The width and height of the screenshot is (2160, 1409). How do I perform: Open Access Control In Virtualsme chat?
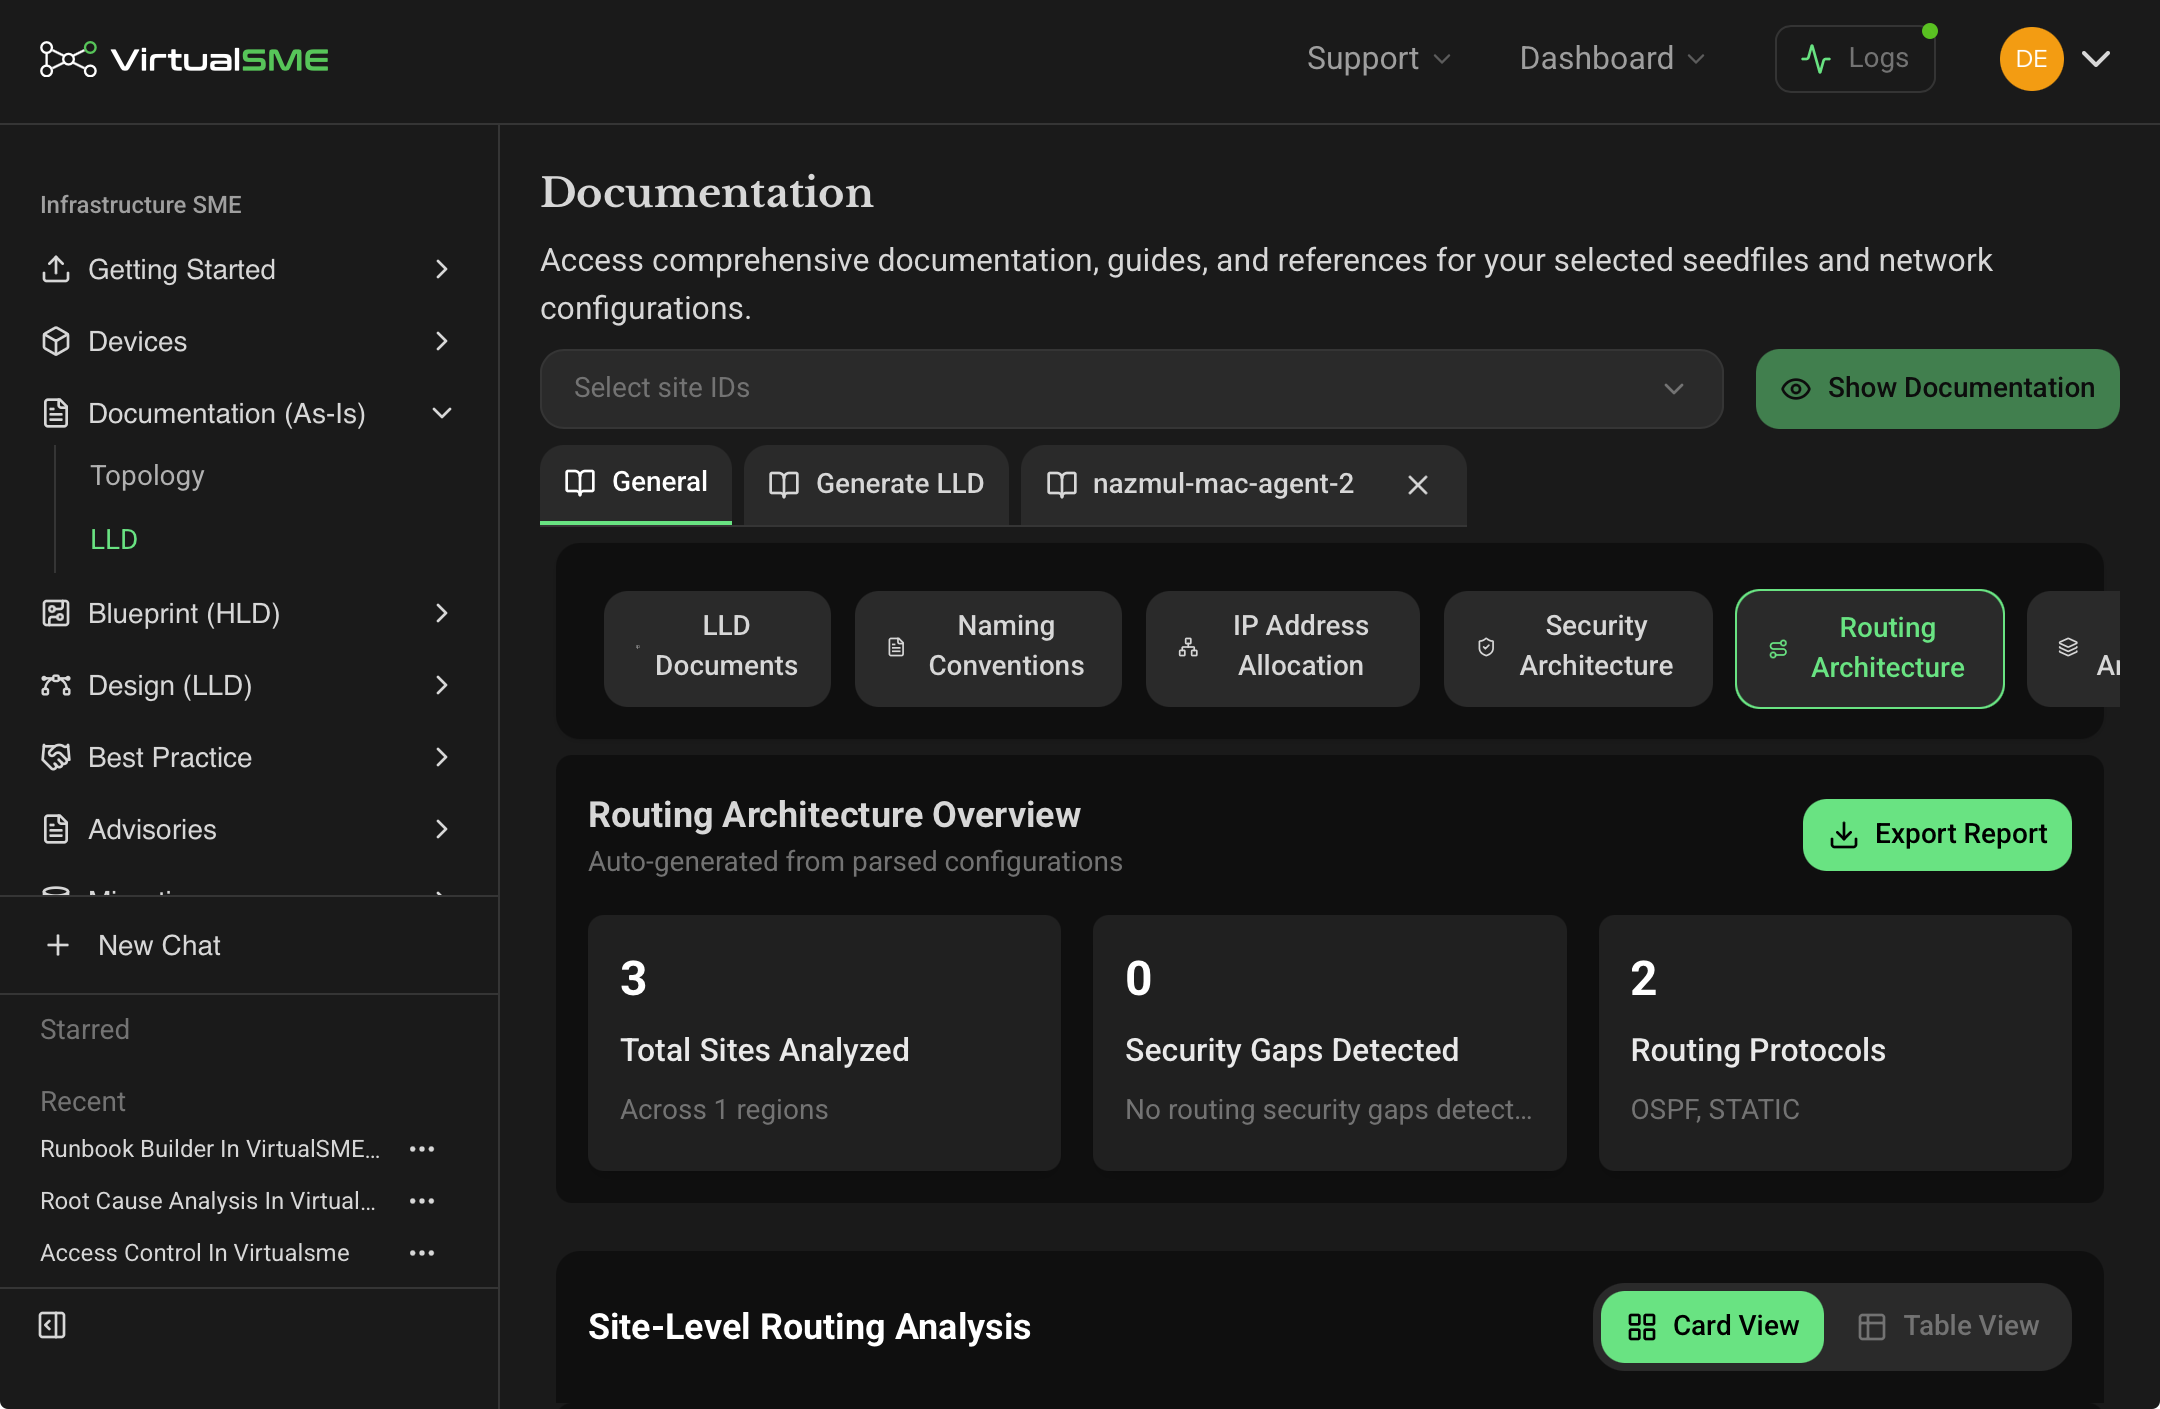[x=195, y=1253]
